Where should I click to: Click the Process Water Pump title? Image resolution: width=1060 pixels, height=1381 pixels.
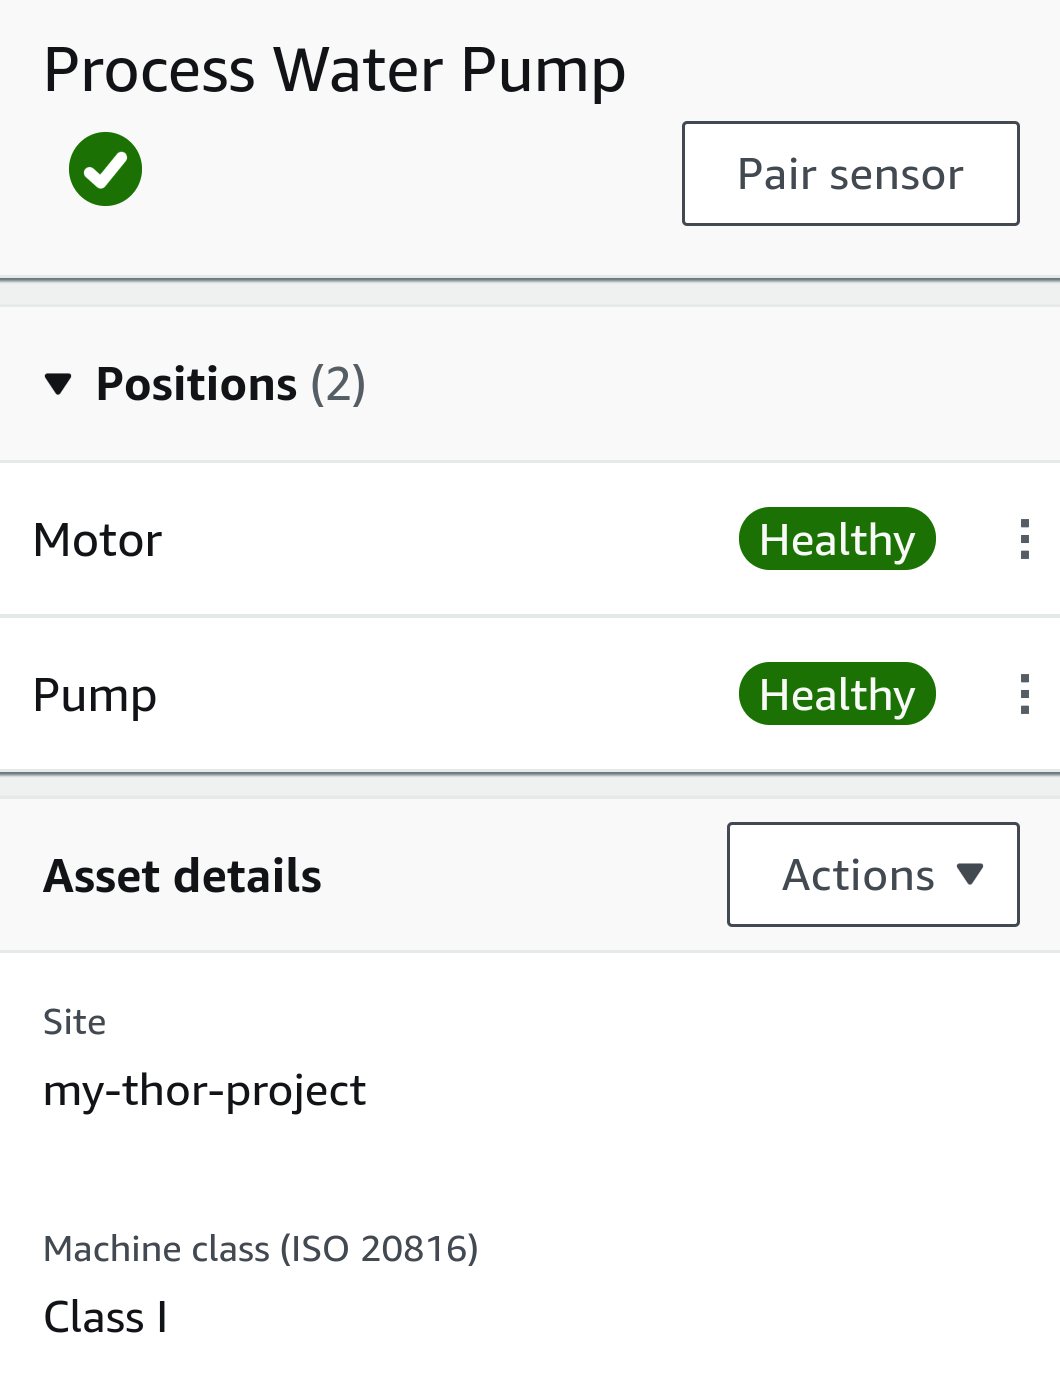[x=334, y=71]
